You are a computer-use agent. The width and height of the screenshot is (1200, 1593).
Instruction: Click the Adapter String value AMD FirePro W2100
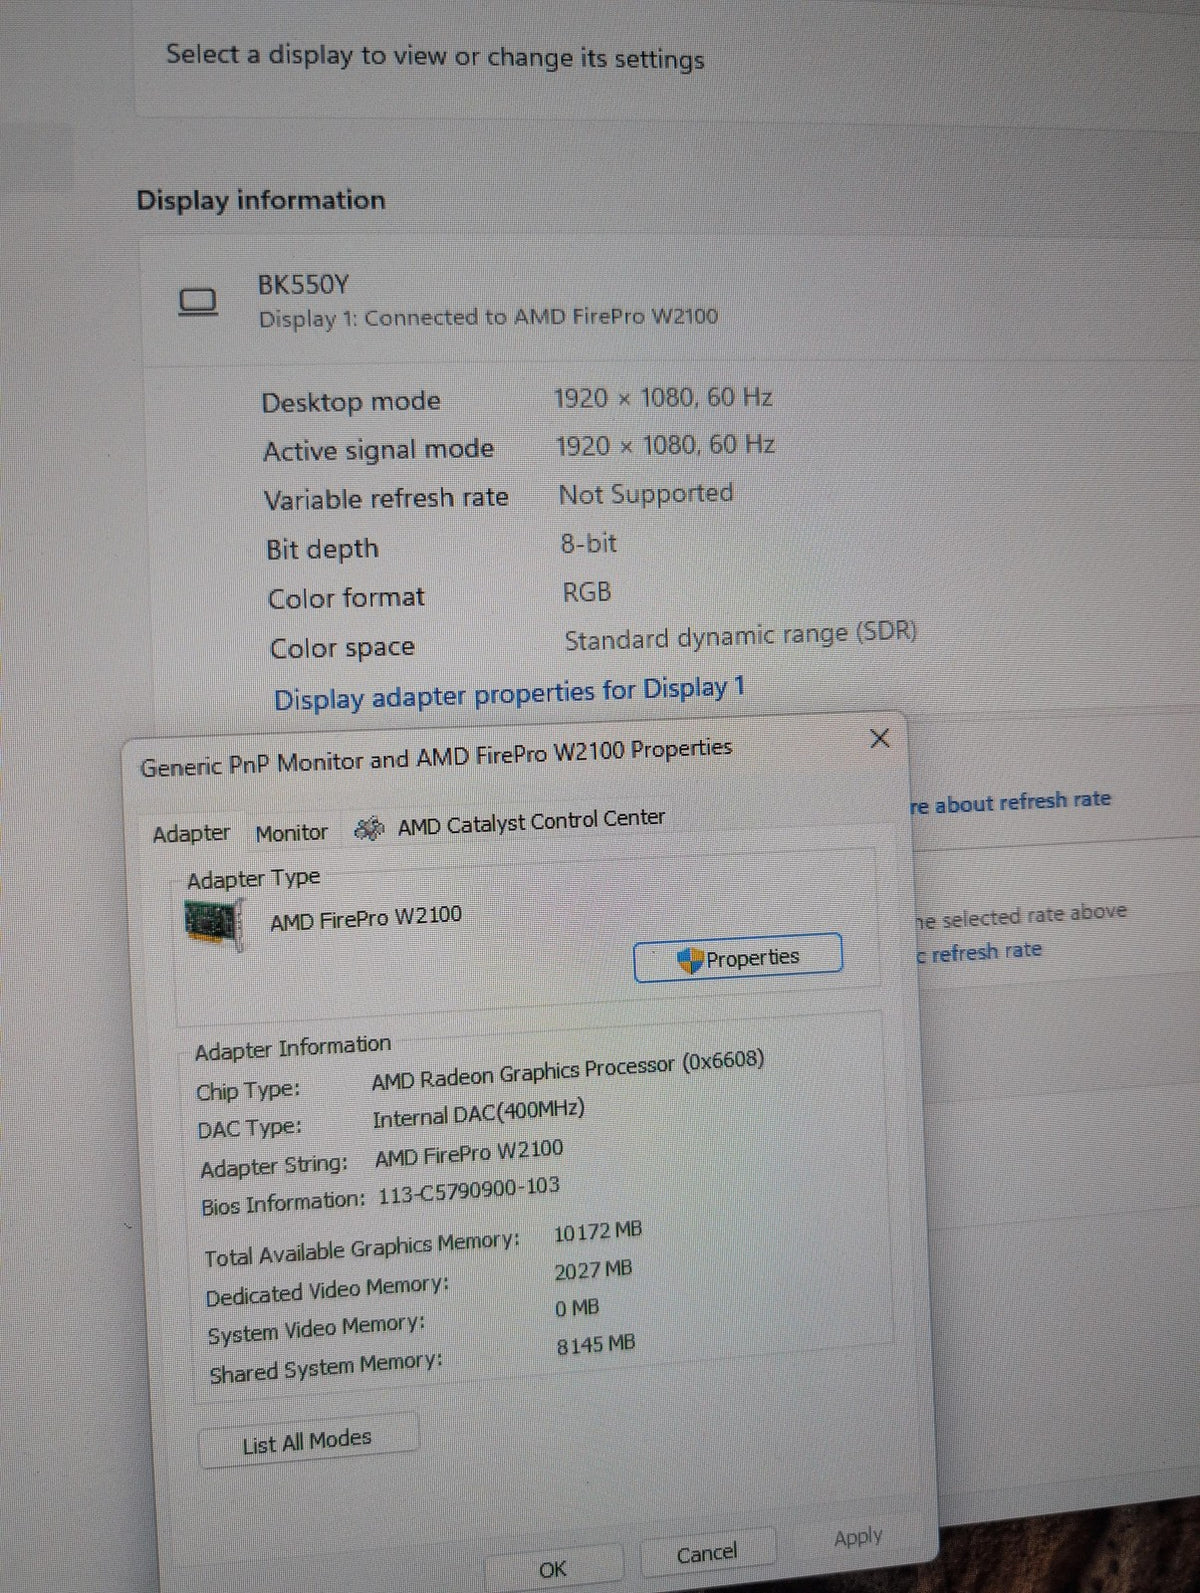[x=469, y=1154]
